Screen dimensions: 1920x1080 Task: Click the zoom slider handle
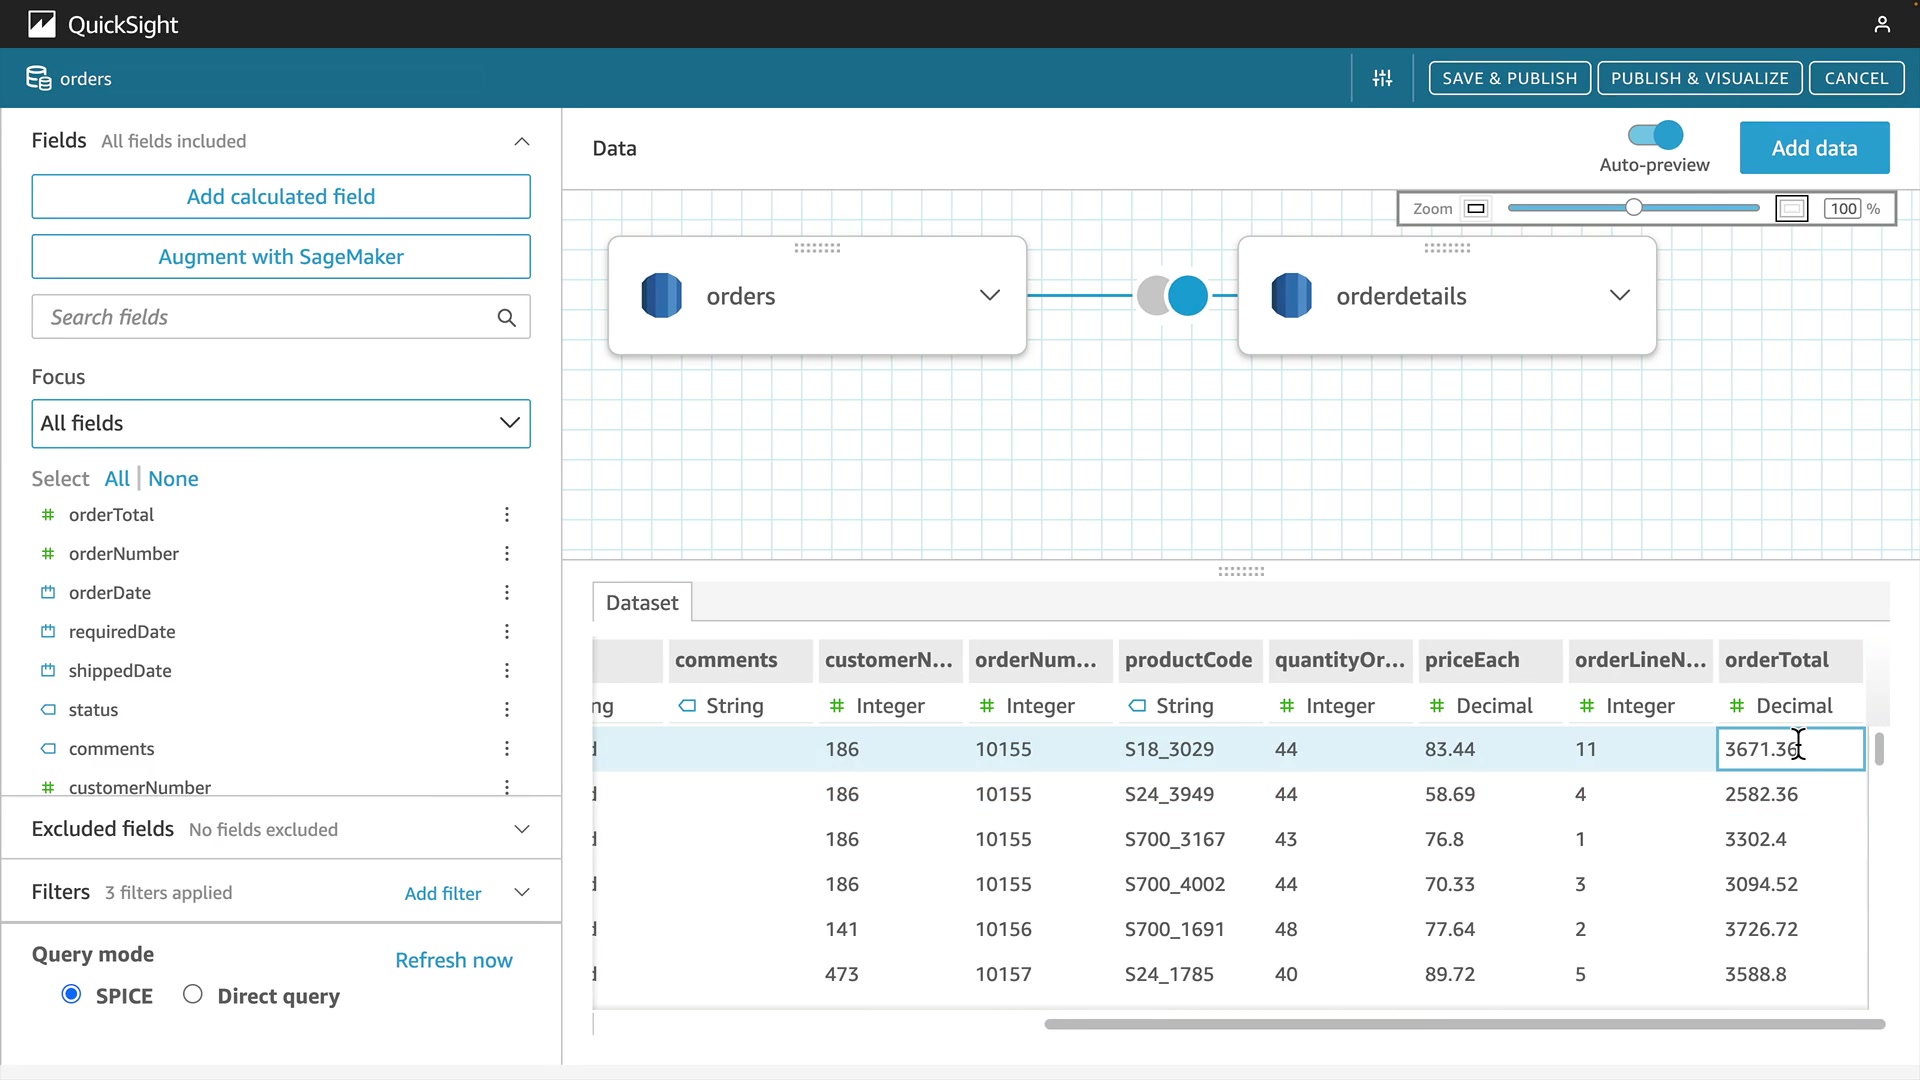click(1633, 208)
